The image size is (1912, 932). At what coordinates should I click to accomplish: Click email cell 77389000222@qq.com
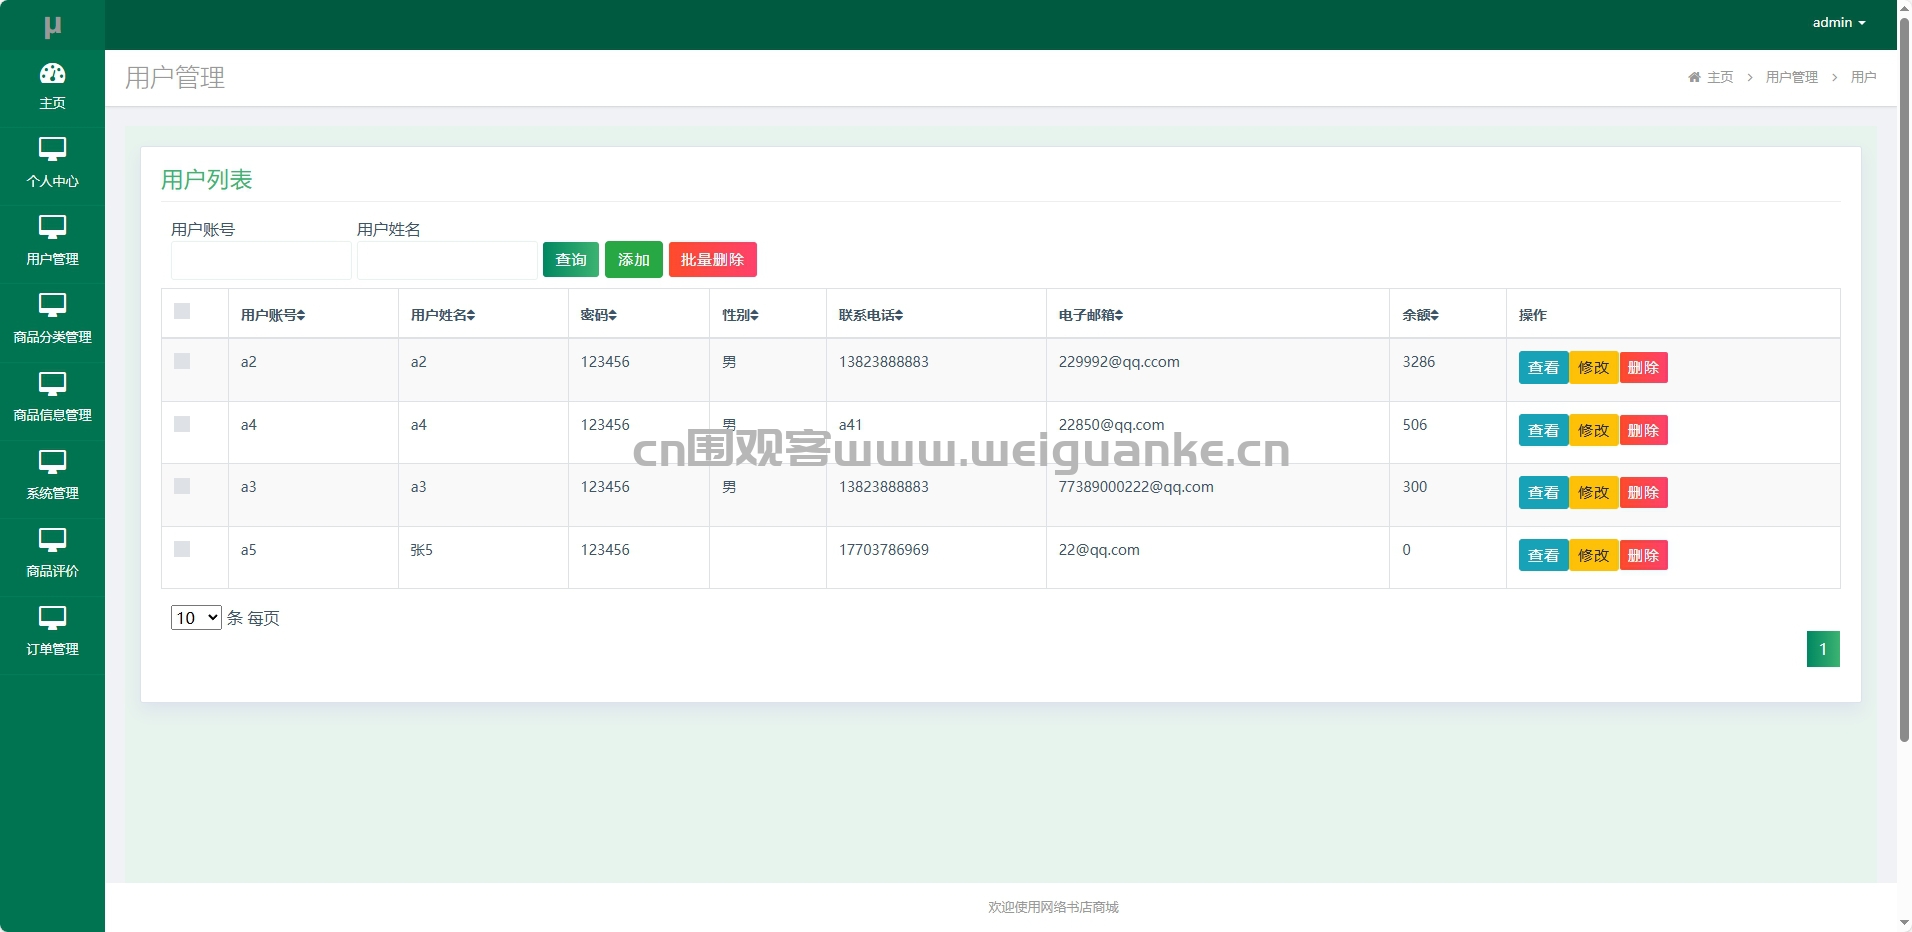(x=1136, y=487)
